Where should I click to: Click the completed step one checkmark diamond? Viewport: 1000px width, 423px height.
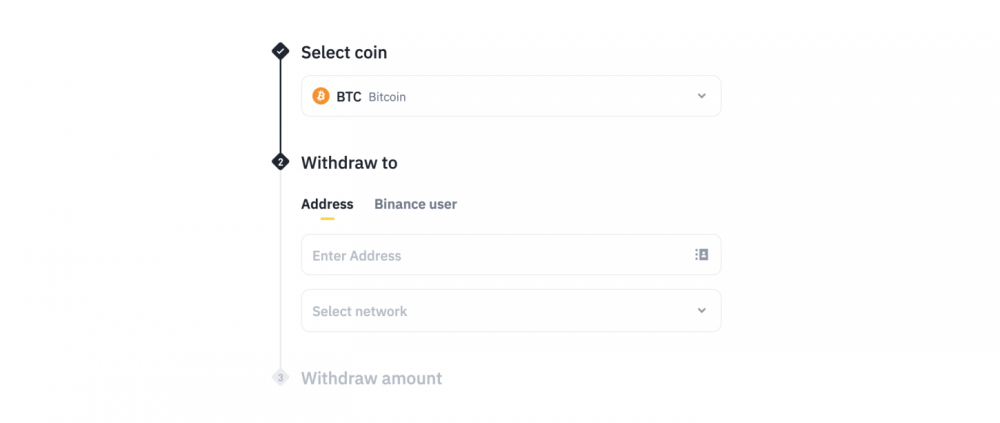[x=281, y=50]
